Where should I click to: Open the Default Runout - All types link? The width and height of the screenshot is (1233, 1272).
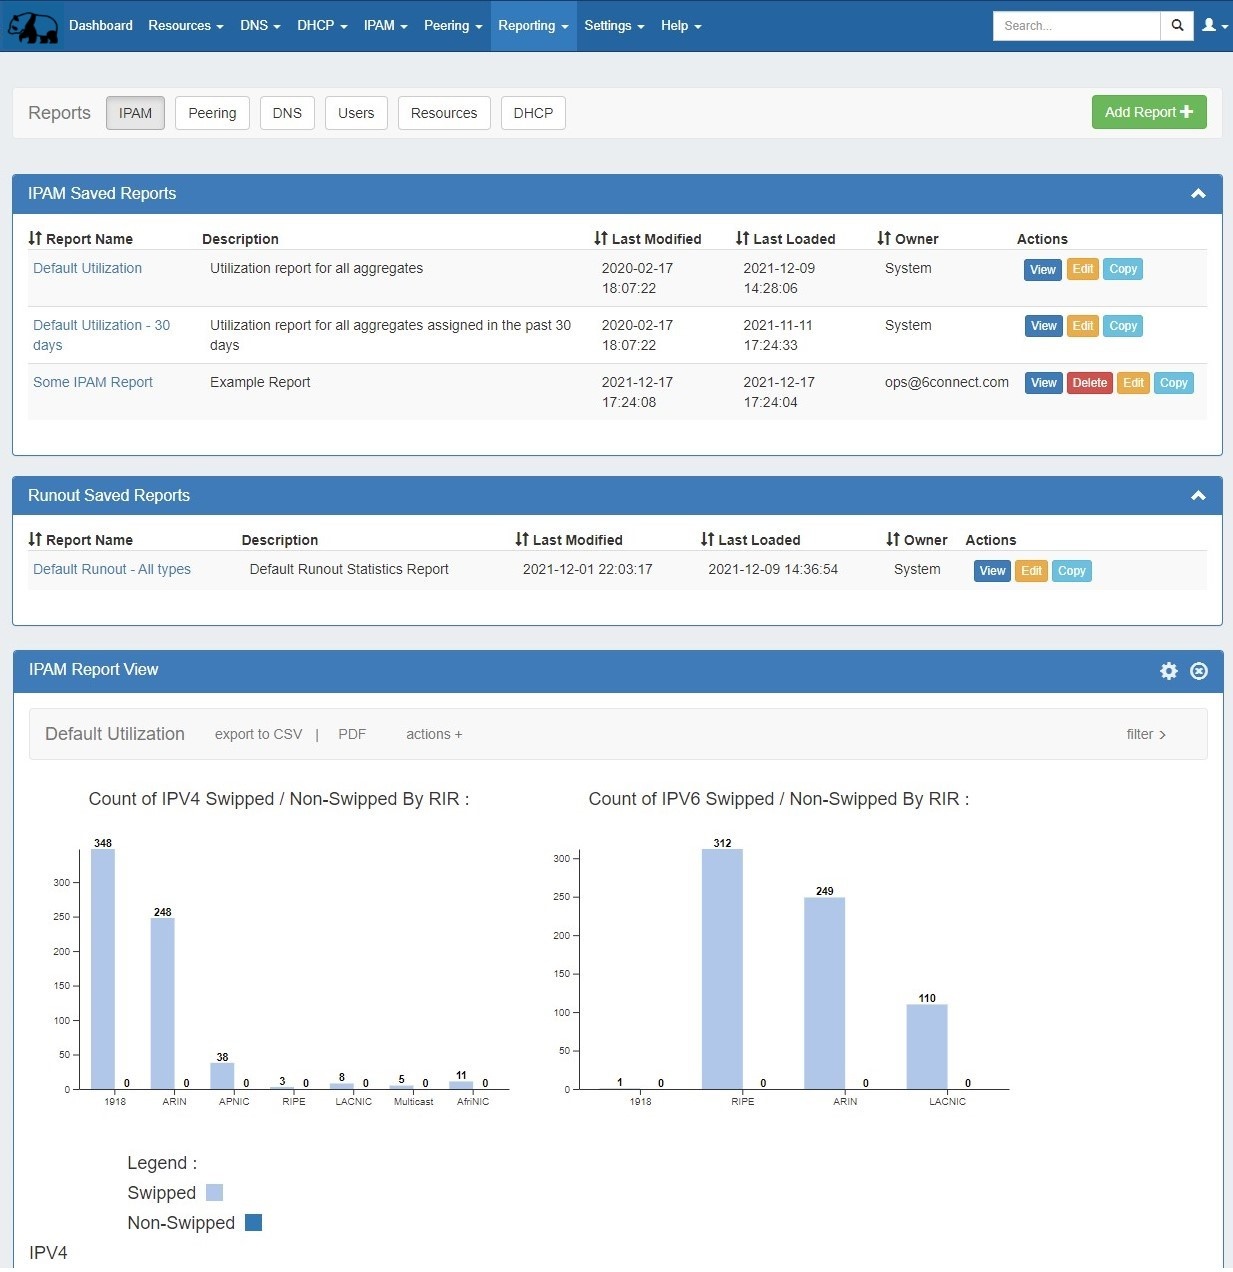112,569
